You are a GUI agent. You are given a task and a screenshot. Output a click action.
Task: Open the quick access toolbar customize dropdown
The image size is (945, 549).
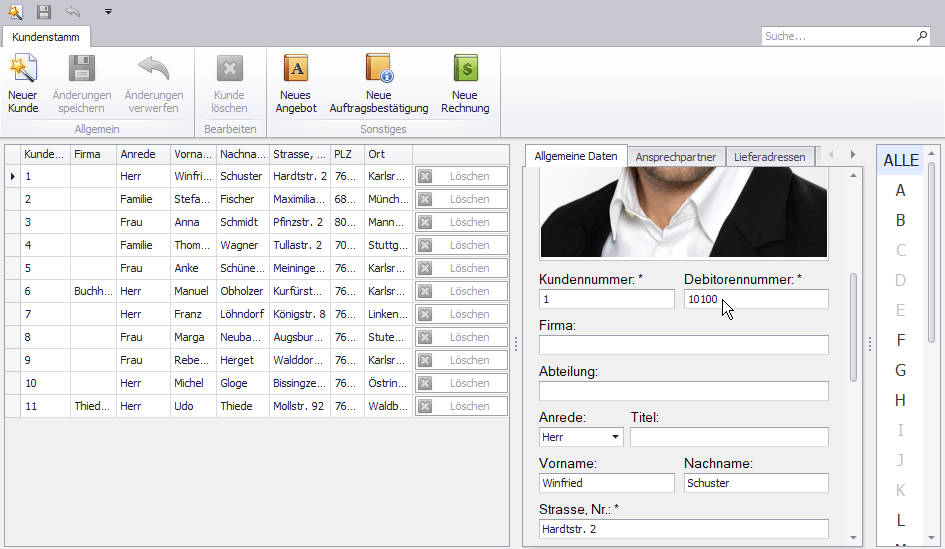click(x=108, y=11)
